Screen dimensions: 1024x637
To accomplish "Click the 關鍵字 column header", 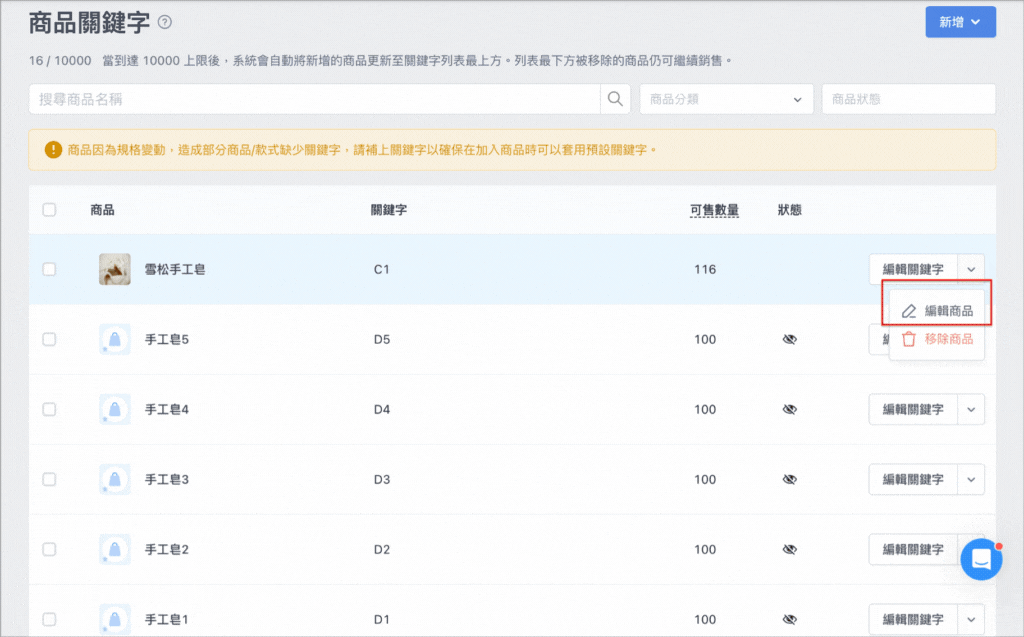I will [x=389, y=210].
